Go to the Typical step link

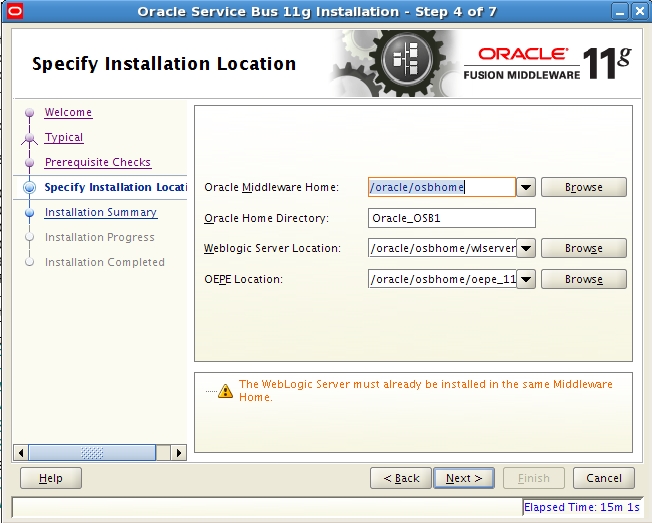(64, 137)
